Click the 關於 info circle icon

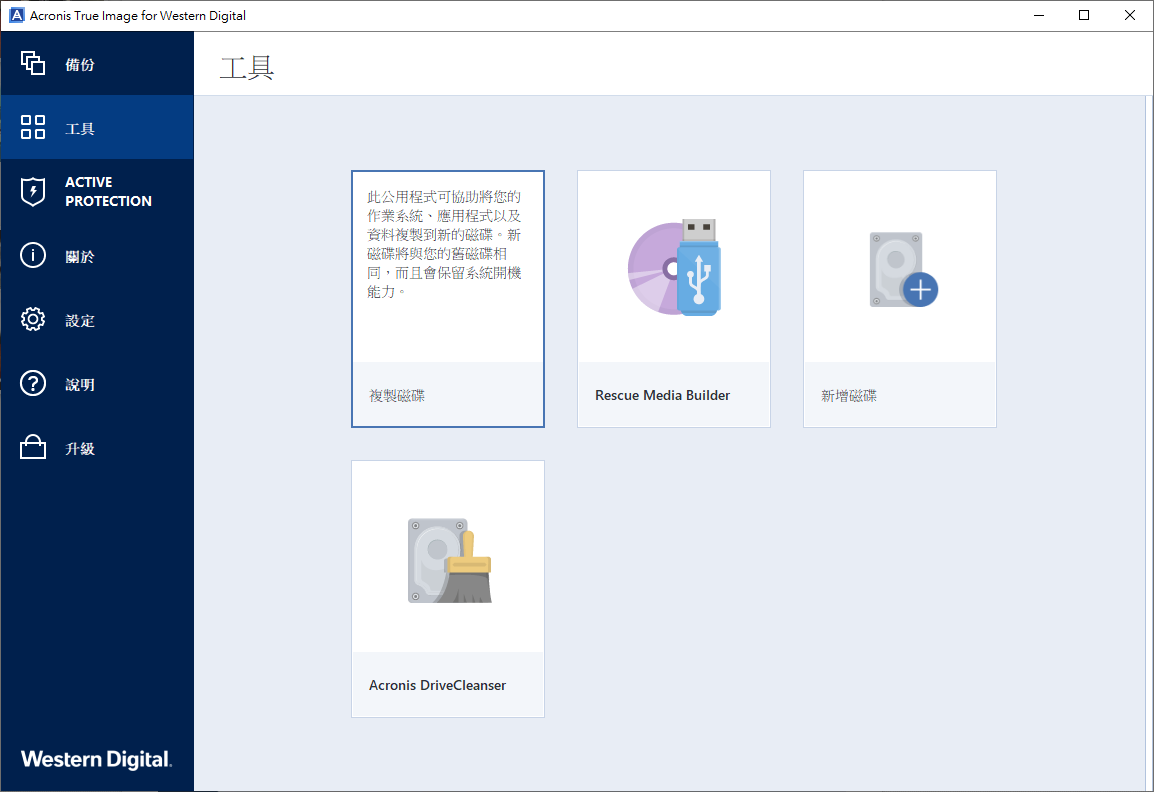click(32, 255)
